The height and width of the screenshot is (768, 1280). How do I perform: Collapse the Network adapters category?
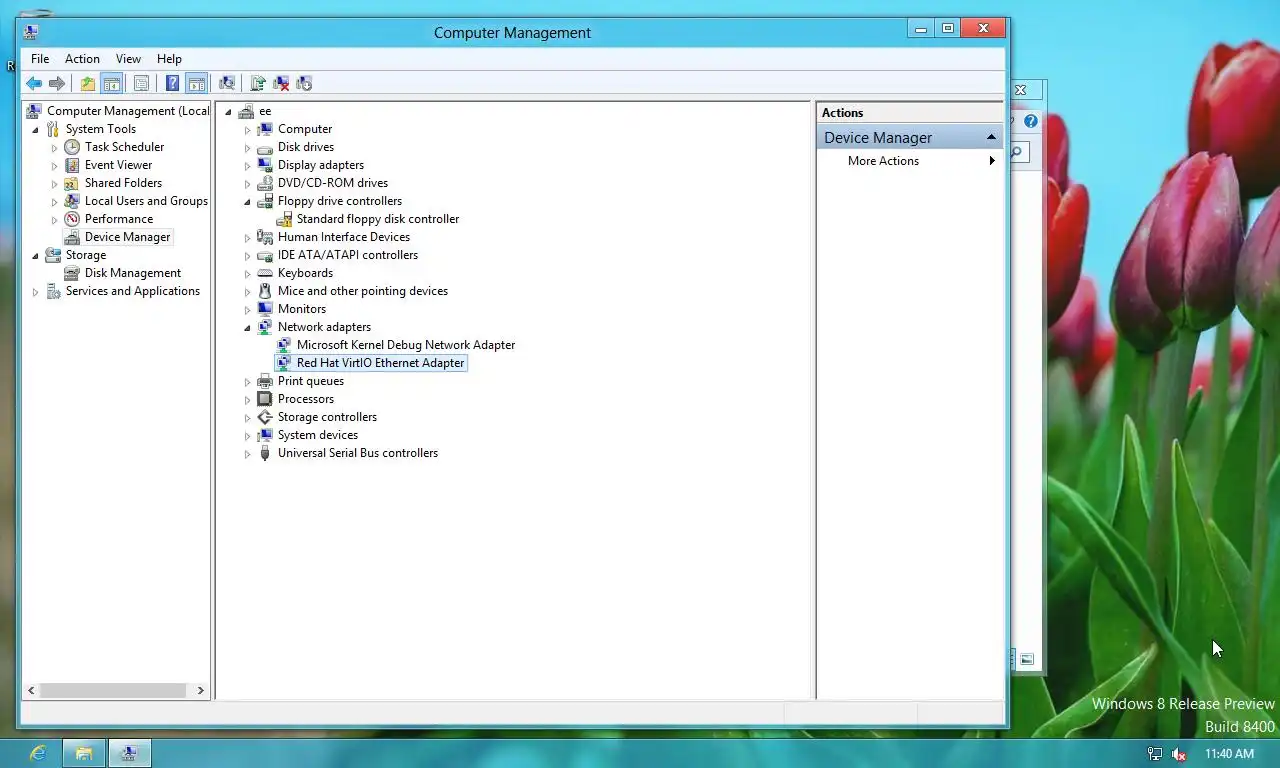(x=248, y=327)
